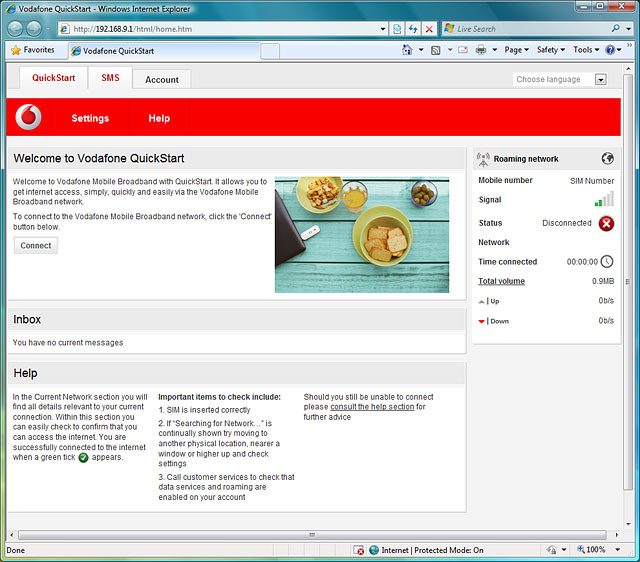640x562 pixels.
Task: Open the Tools menu
Action: [x=586, y=50]
